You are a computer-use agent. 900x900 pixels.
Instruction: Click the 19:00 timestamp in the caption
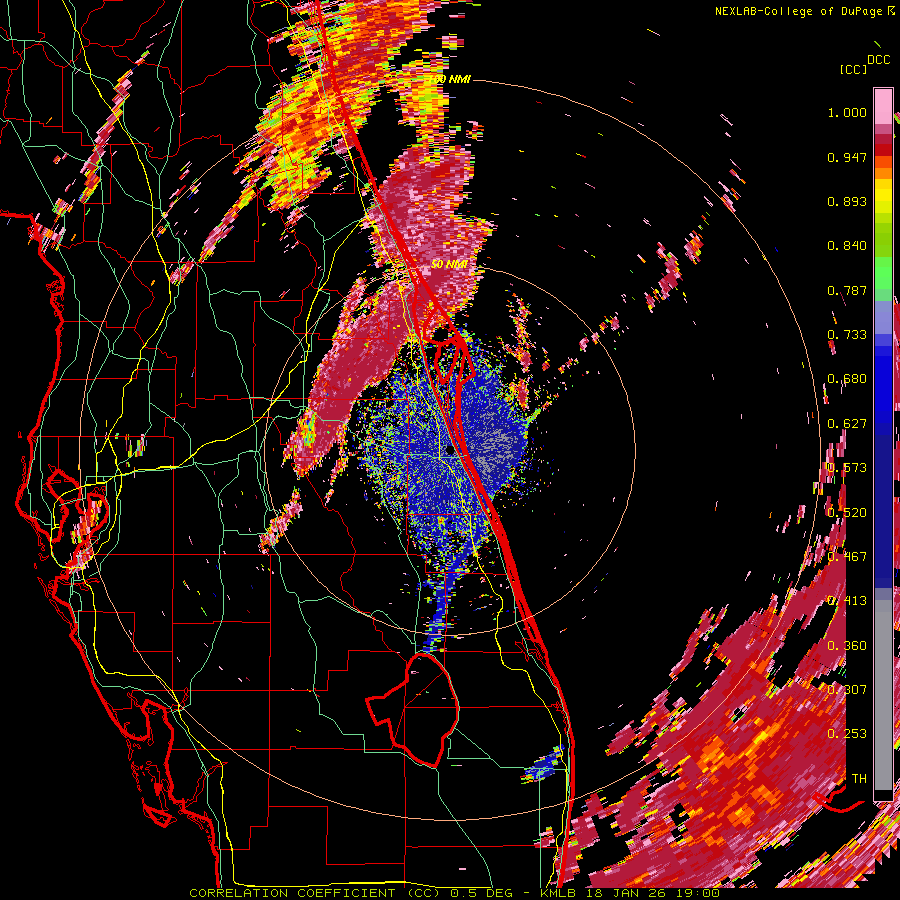(698, 893)
